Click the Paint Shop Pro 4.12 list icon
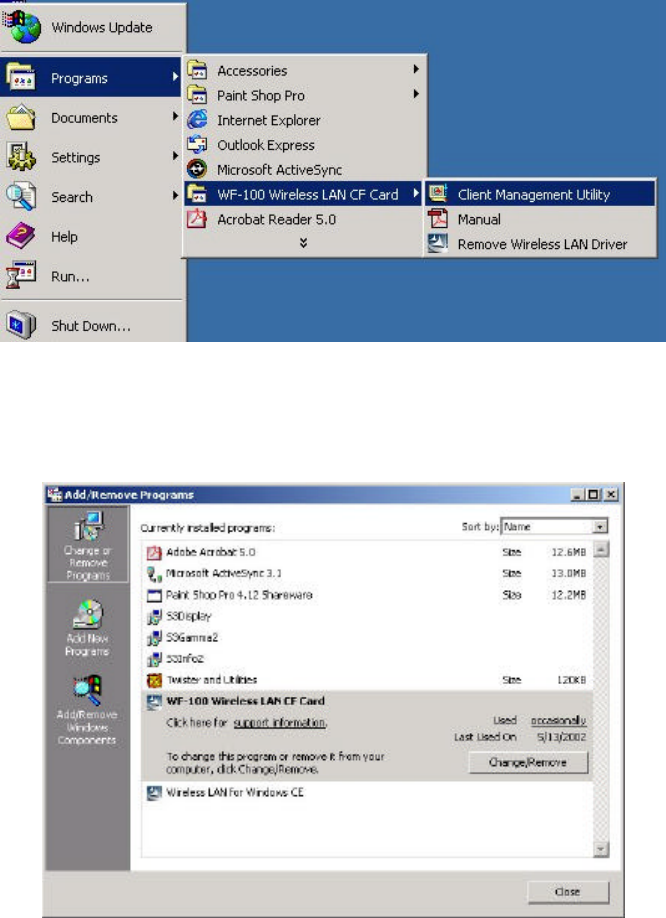Screen dimensions: 666x918 coord(154,595)
